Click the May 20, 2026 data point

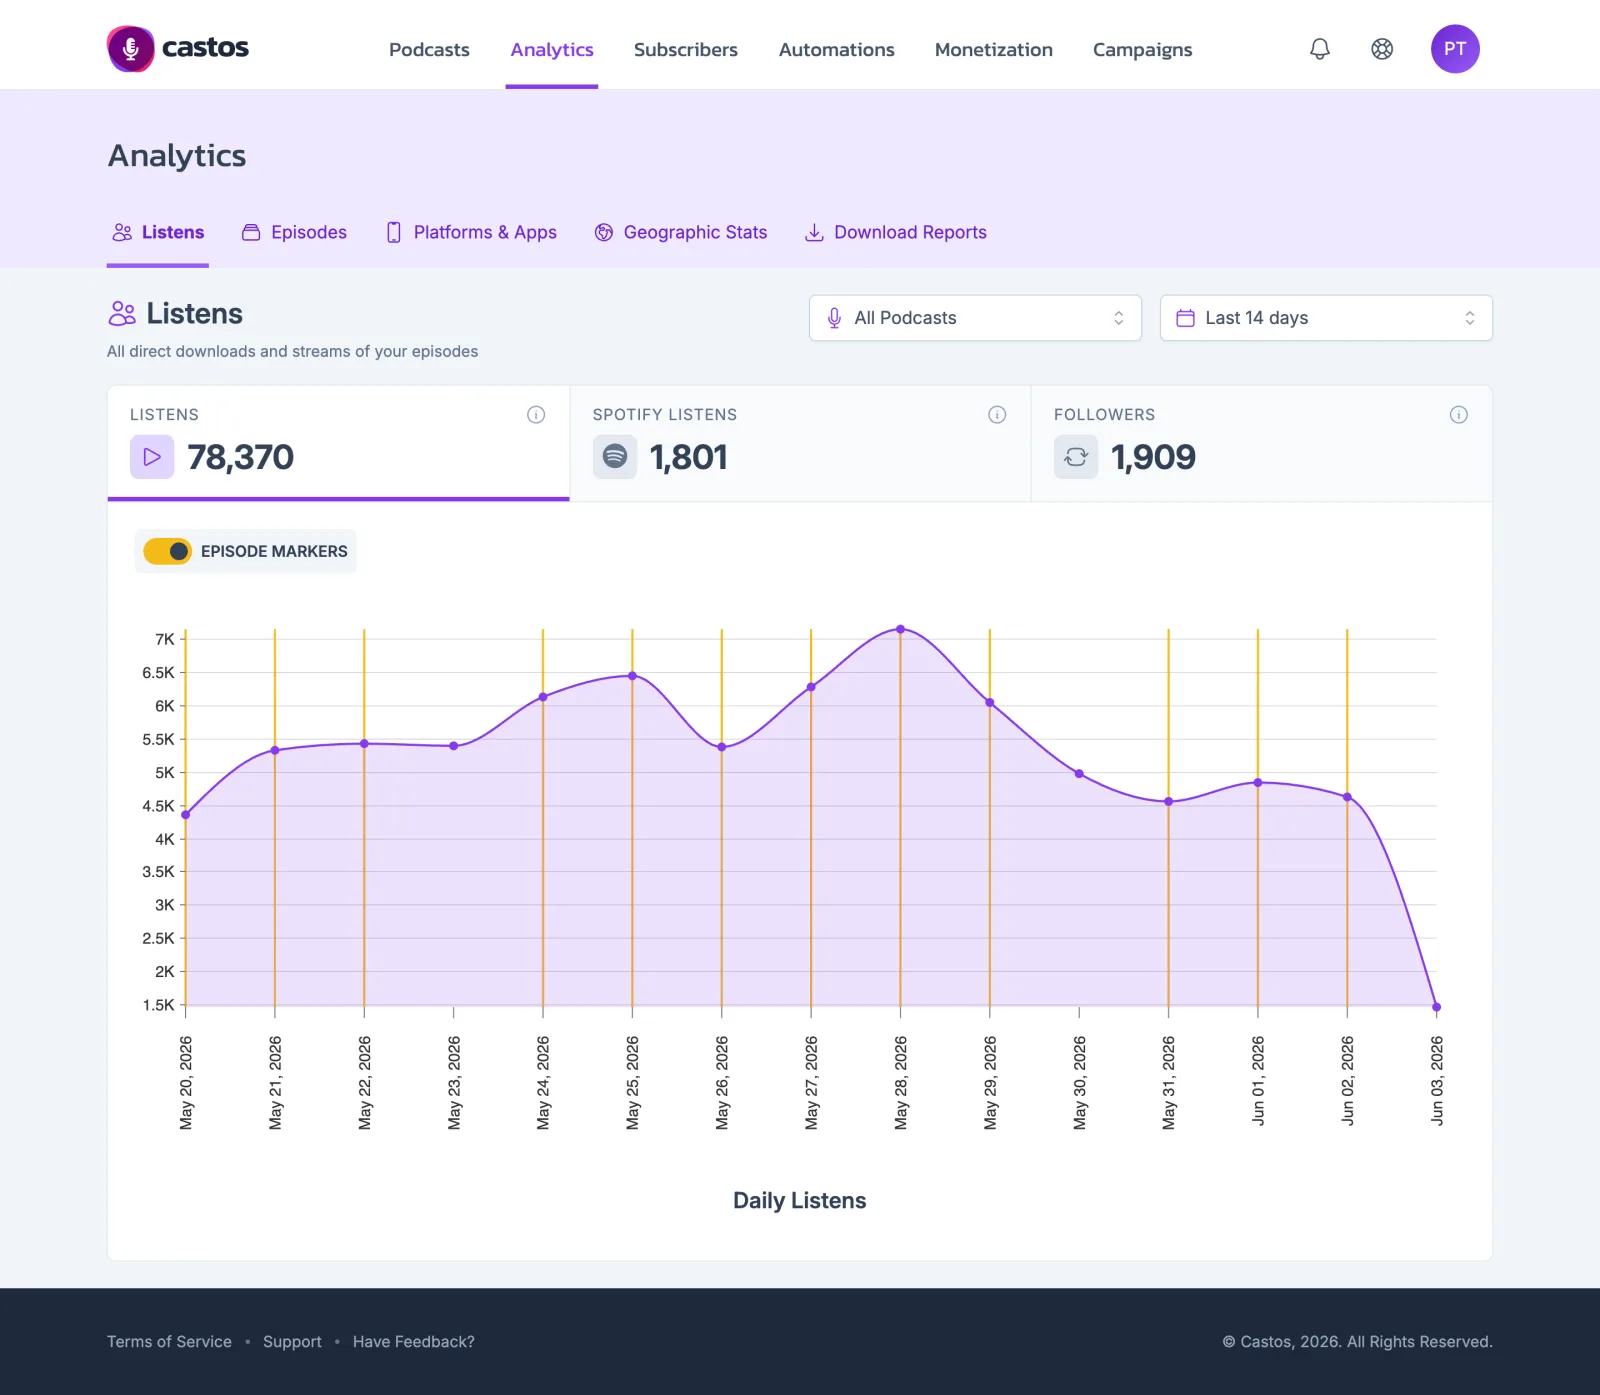186,815
